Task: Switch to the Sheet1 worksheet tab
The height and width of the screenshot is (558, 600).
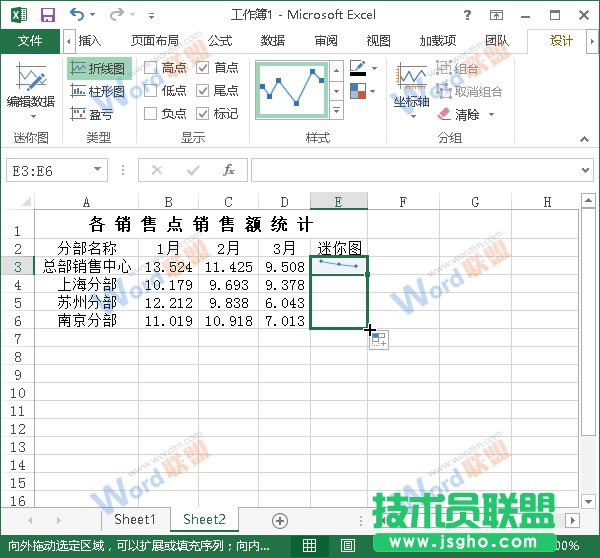Action: 134,519
